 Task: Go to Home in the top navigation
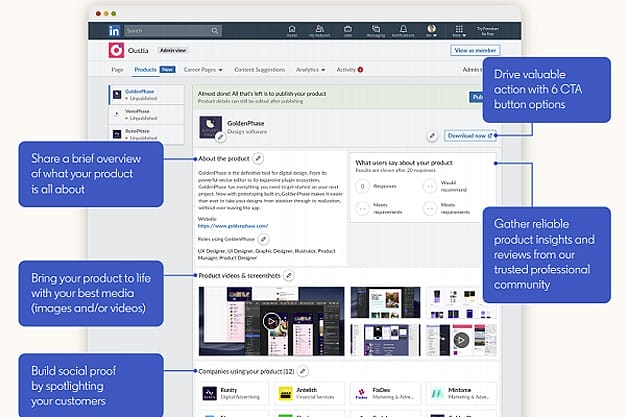[x=292, y=31]
